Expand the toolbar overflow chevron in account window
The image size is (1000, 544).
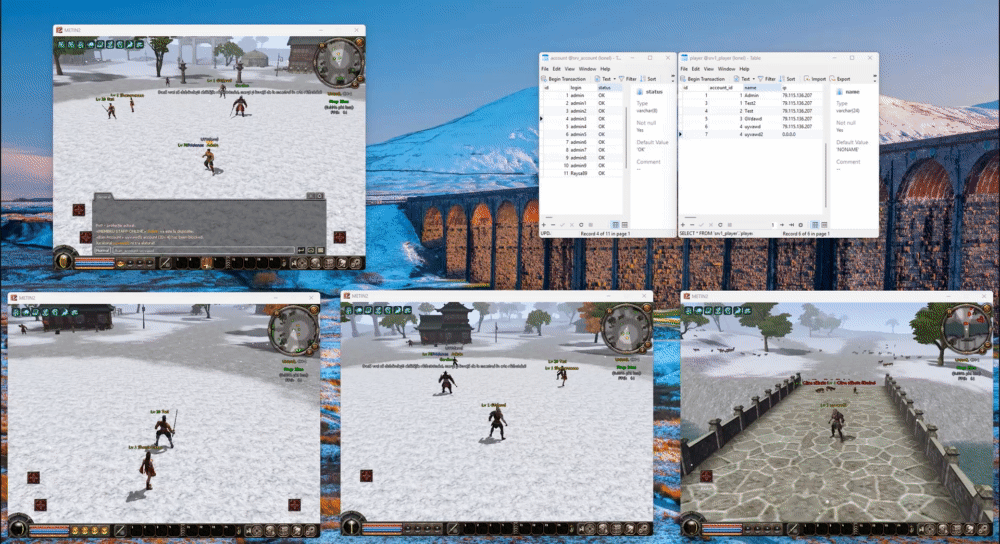click(672, 79)
